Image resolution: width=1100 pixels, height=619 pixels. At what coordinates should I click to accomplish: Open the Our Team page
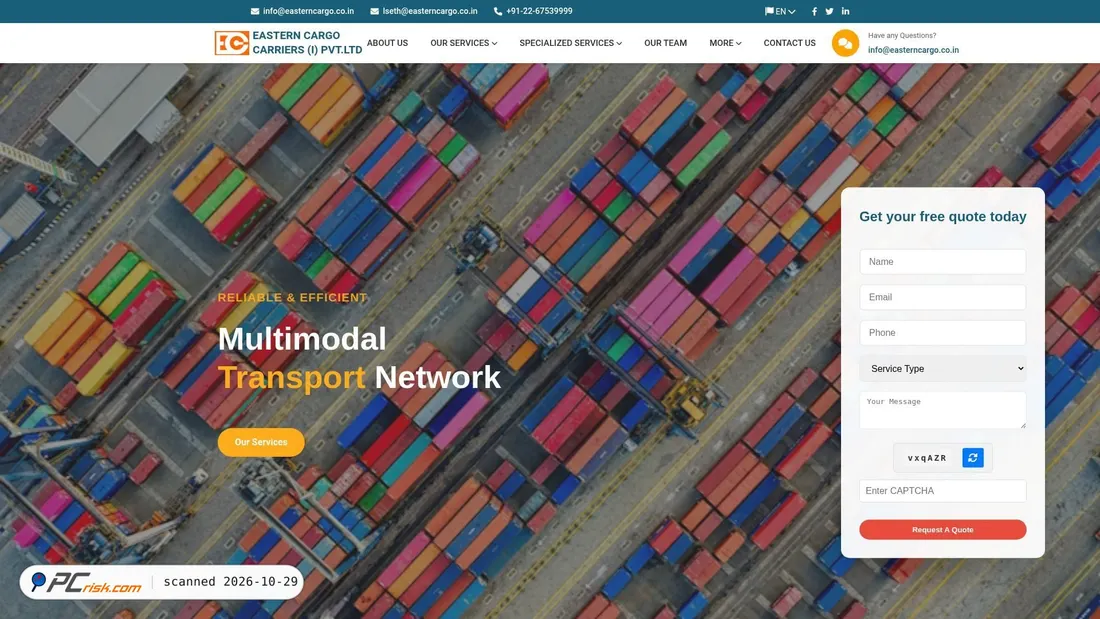pos(666,43)
